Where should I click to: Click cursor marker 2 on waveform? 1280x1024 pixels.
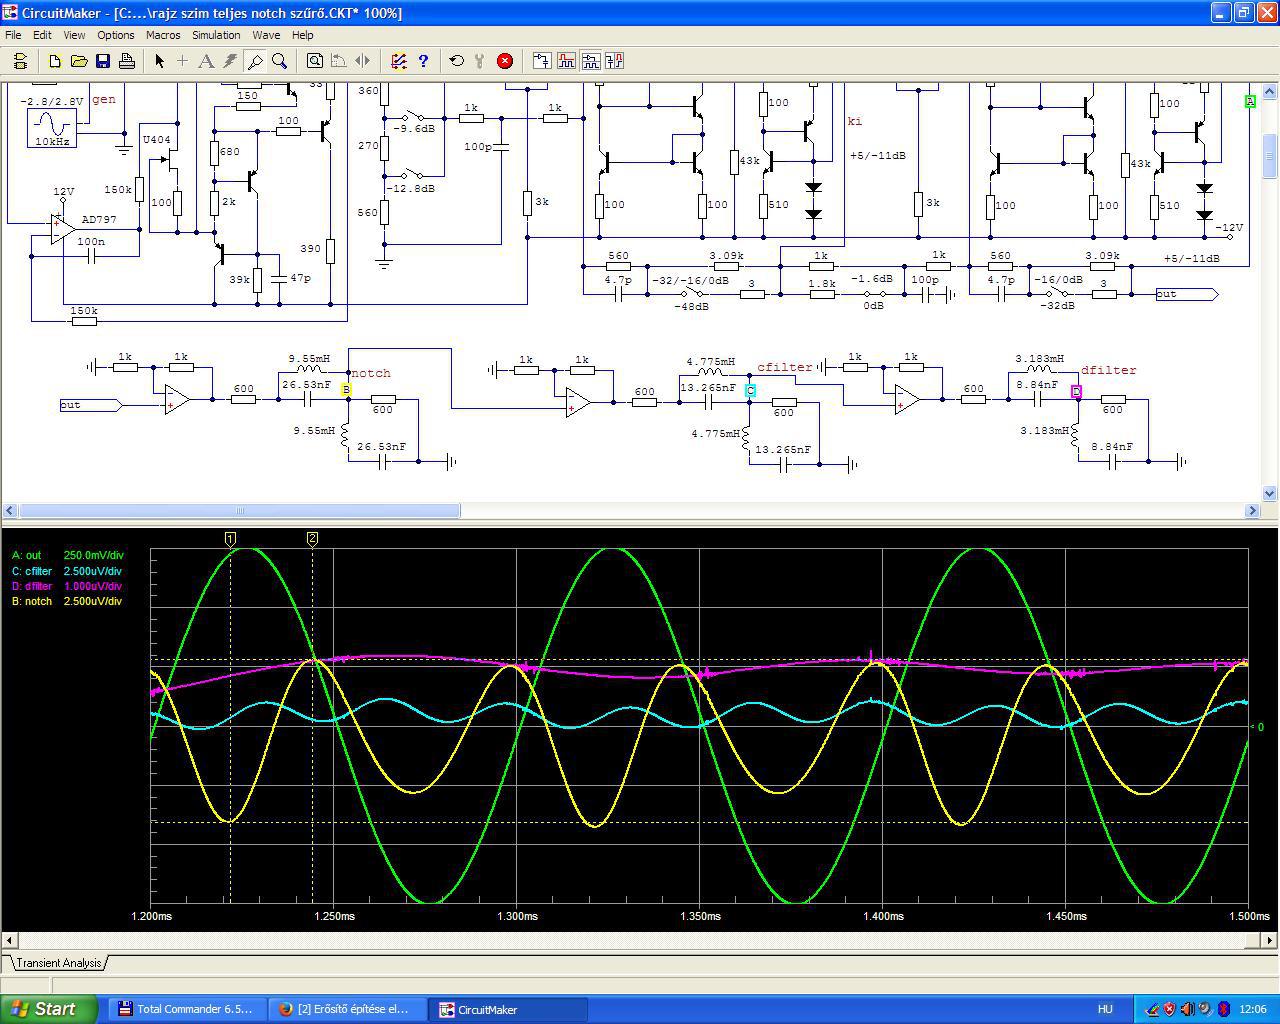[x=312, y=539]
